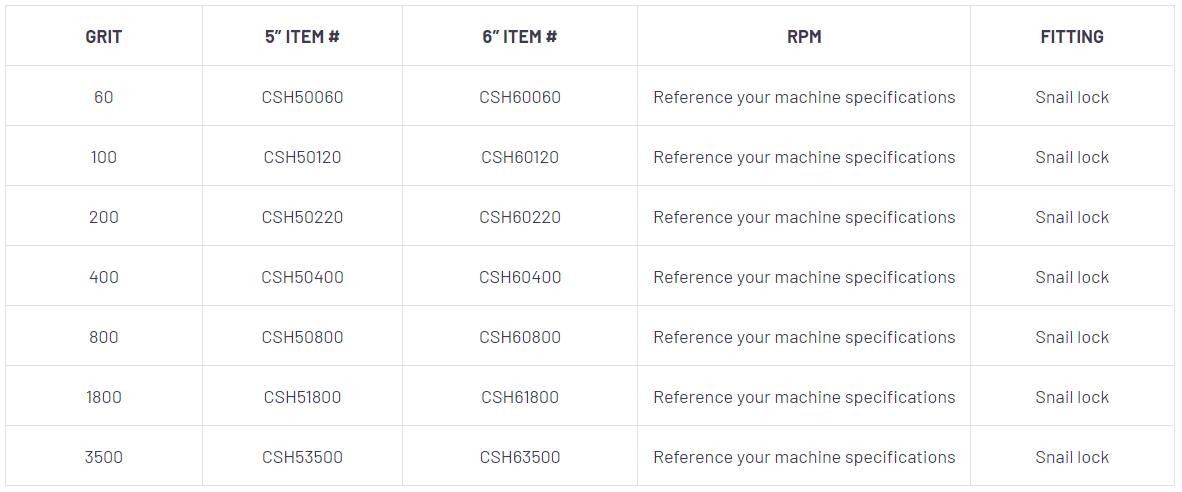Click the GRIT column header
Viewport: 1182px width, 492px height.
coord(104,37)
